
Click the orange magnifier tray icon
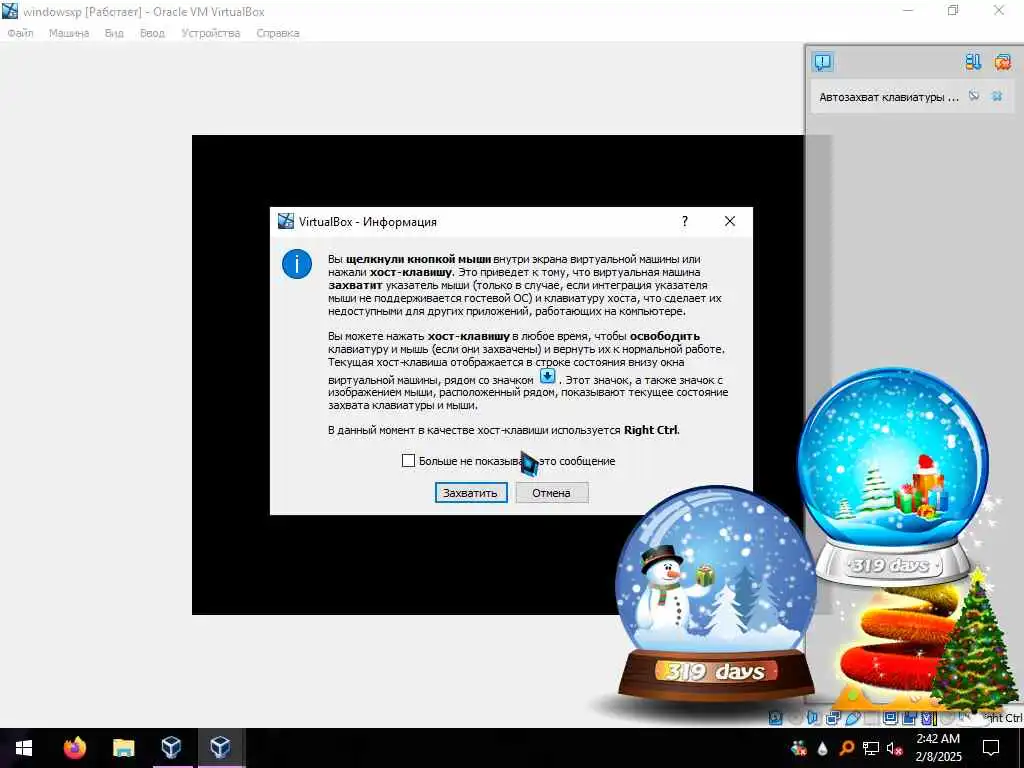[x=846, y=748]
